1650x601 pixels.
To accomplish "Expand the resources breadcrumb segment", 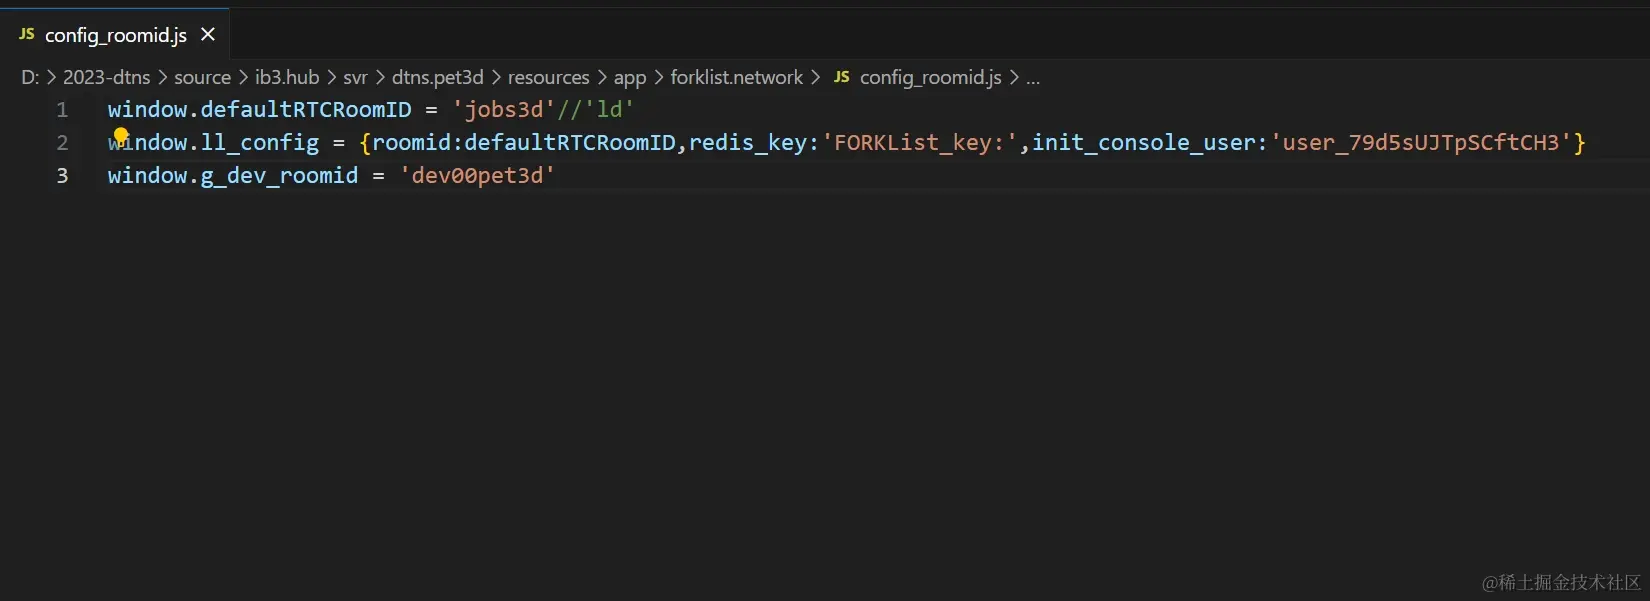I will click(548, 77).
